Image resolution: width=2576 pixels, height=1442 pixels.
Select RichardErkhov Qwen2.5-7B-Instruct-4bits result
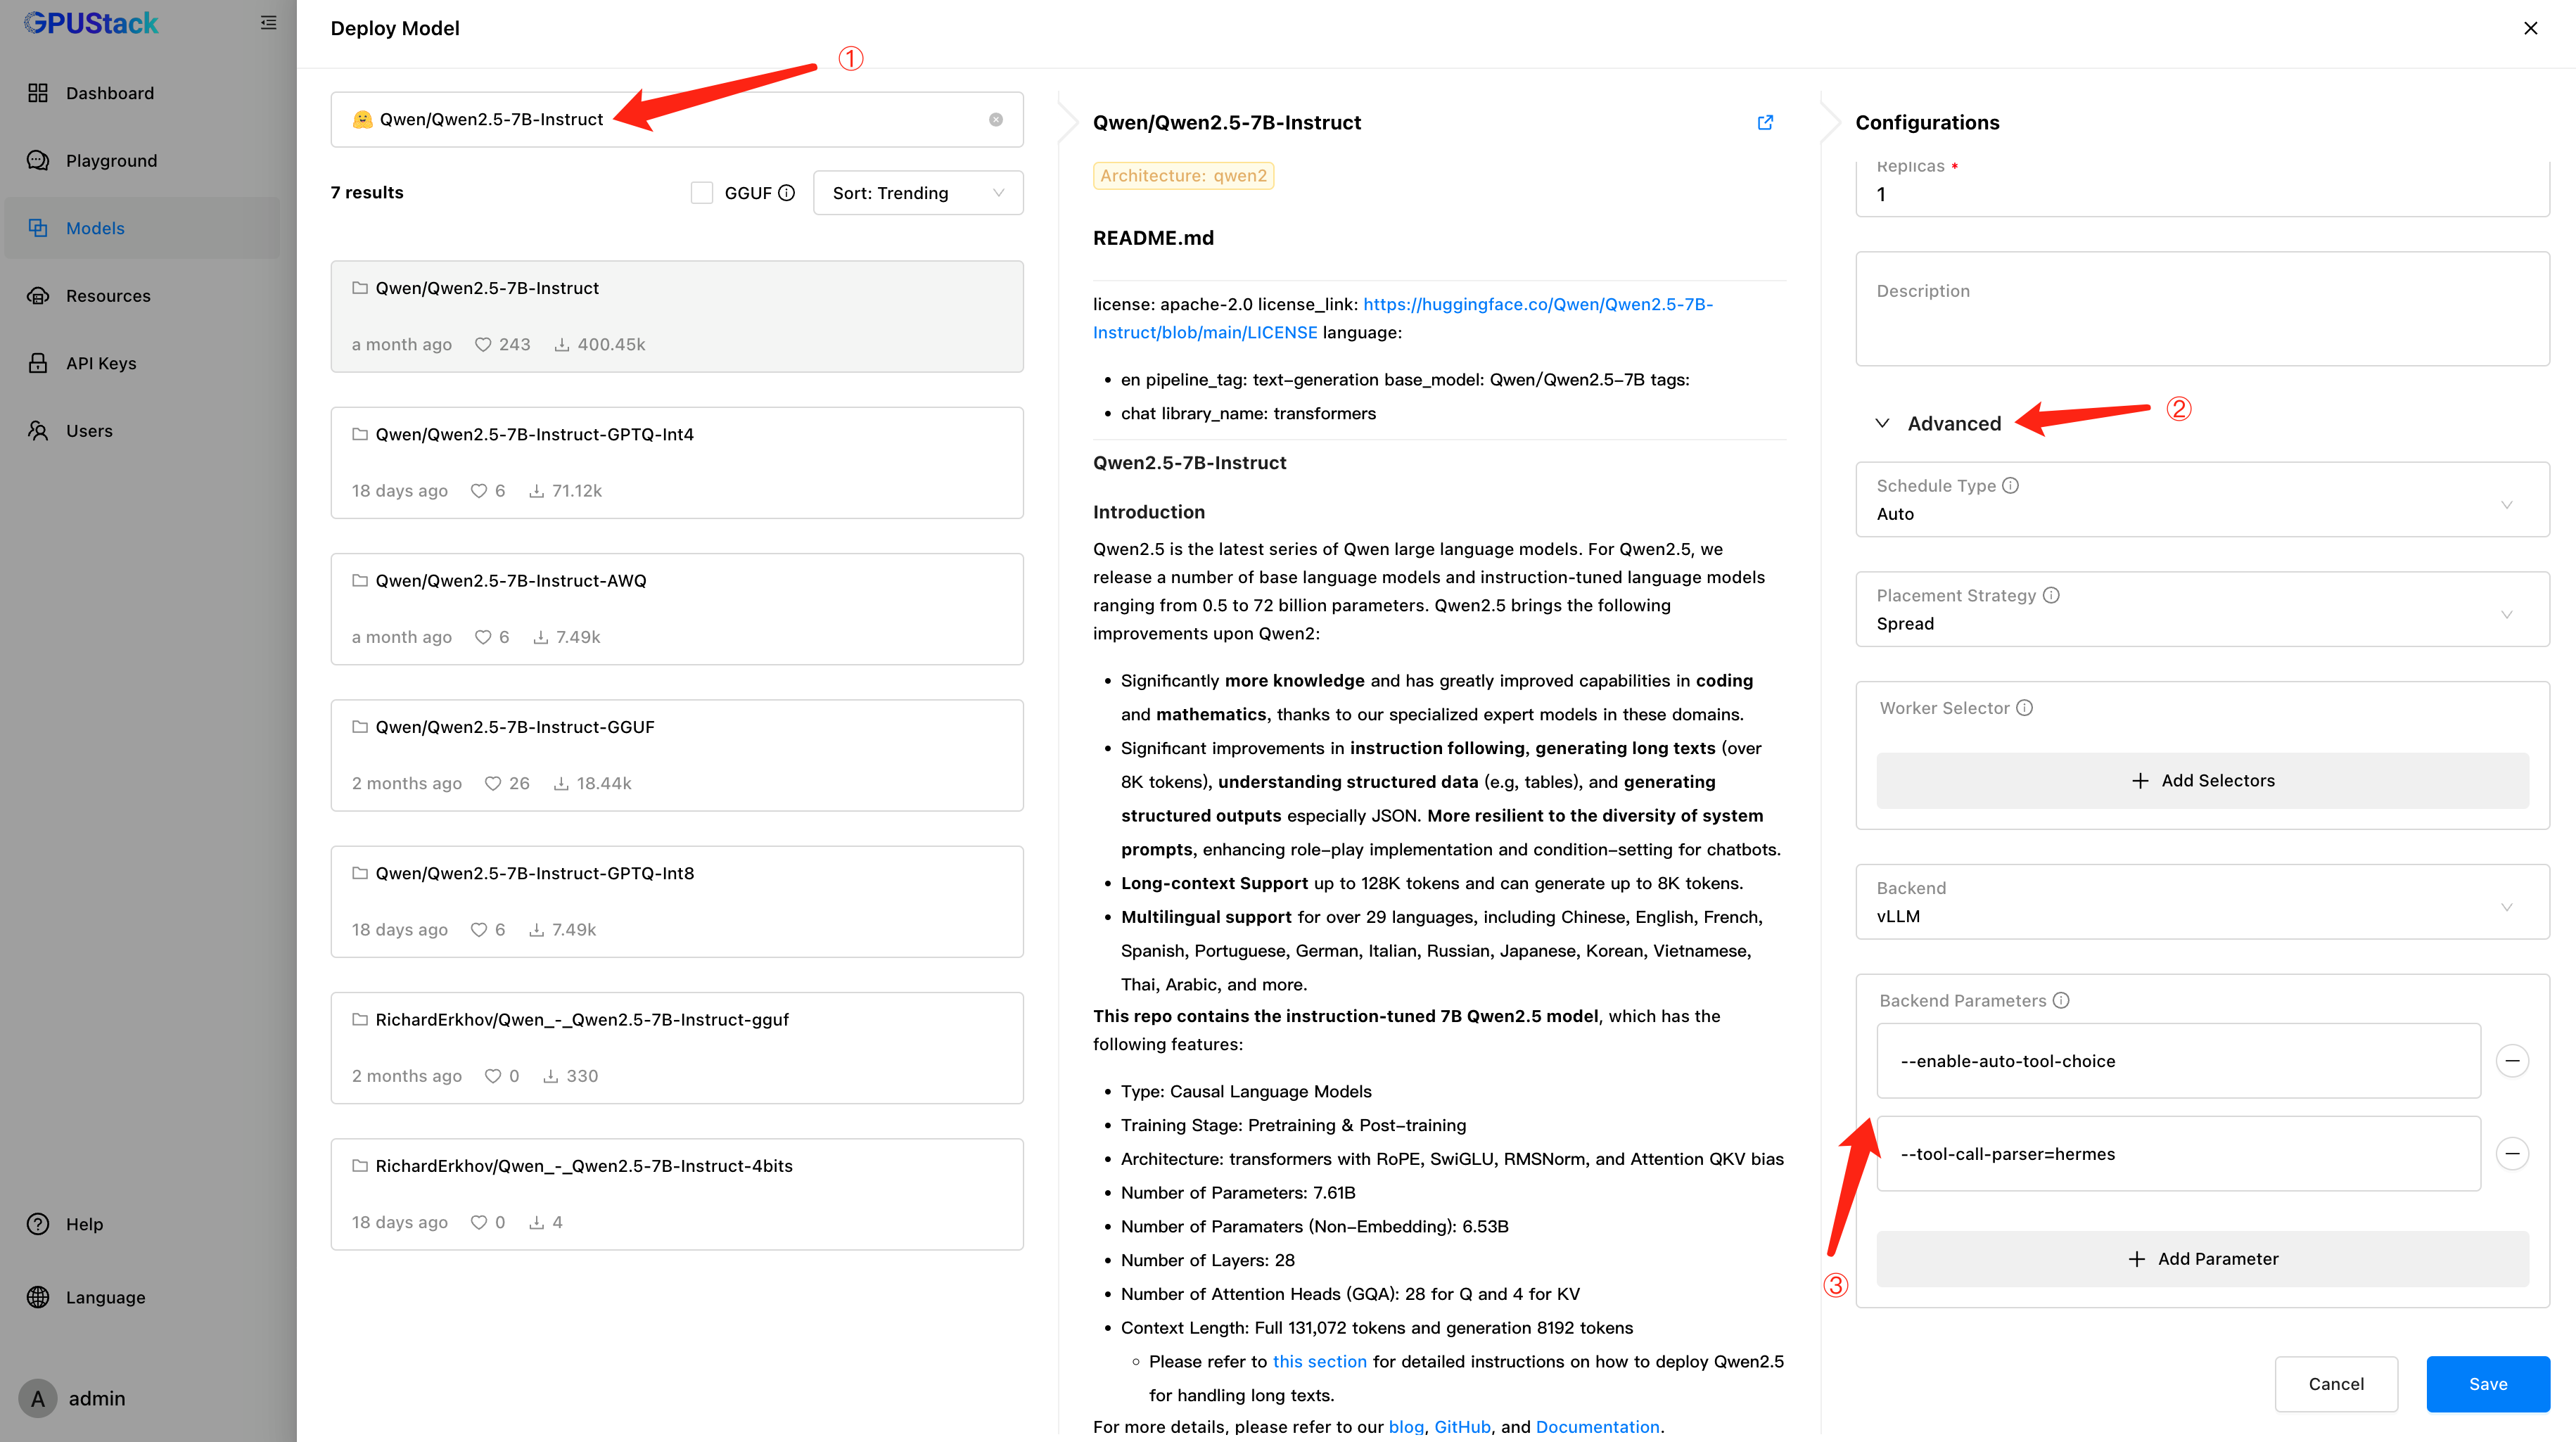point(677,1194)
